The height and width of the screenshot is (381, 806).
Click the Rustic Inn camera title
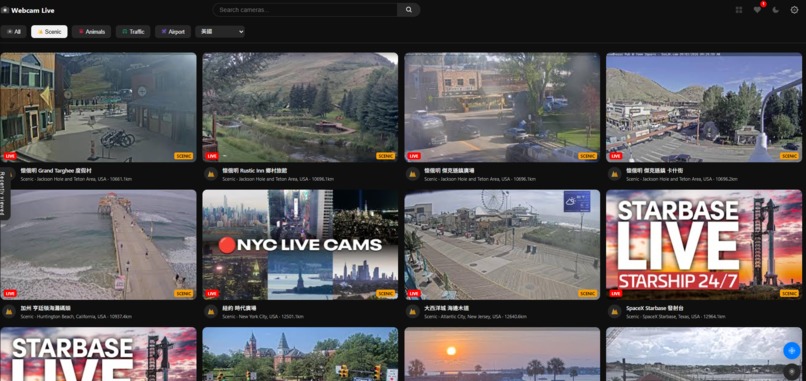click(254, 170)
